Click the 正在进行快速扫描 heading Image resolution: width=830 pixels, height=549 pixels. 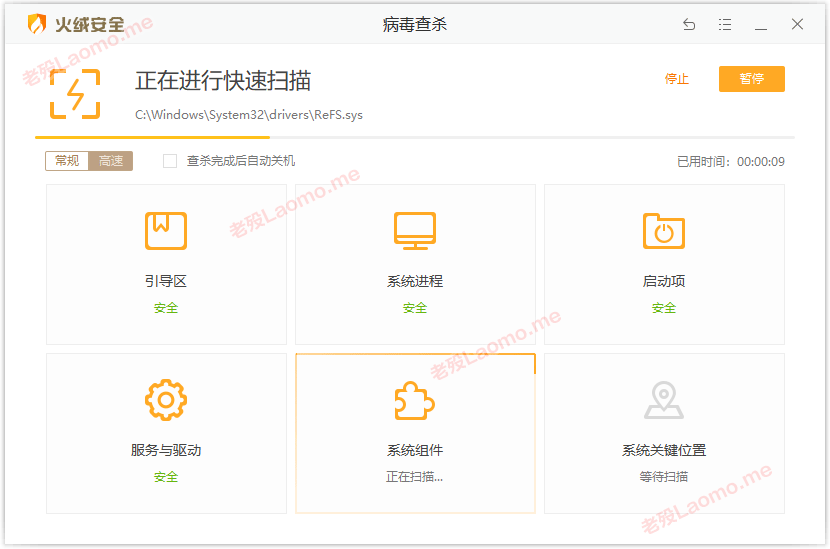223,81
